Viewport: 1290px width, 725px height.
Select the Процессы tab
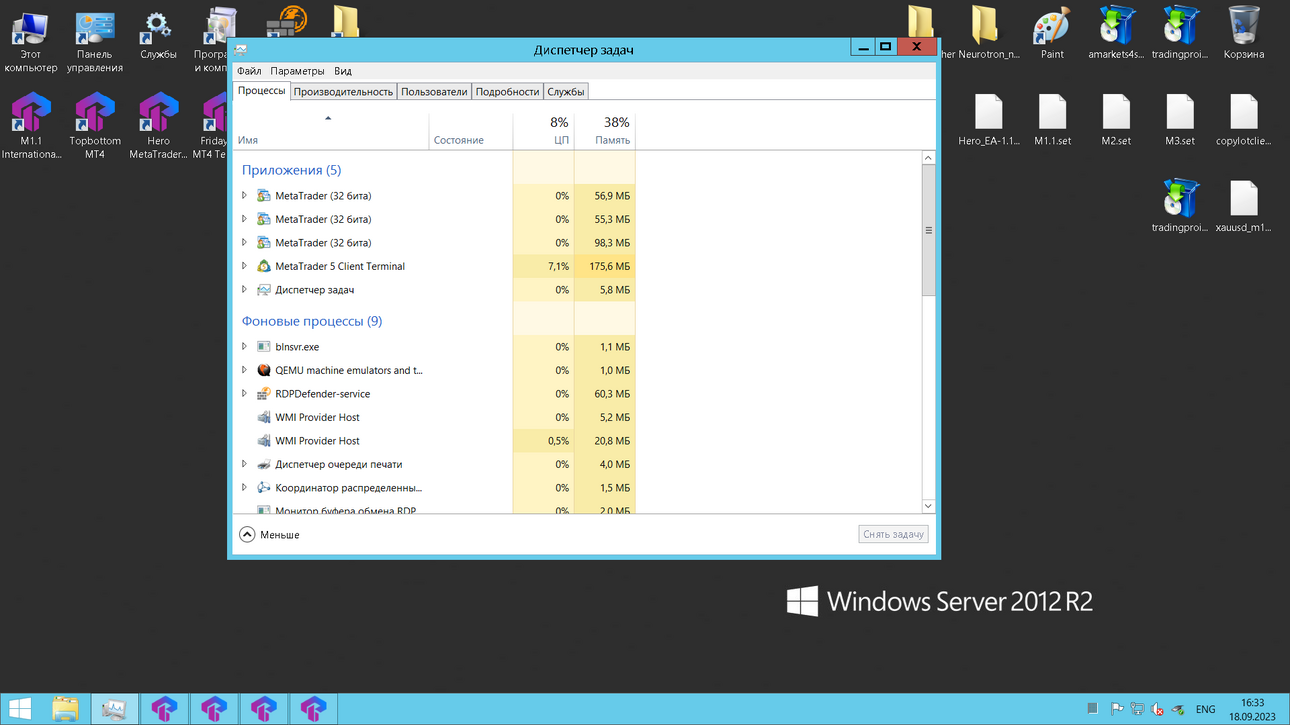[x=261, y=91]
